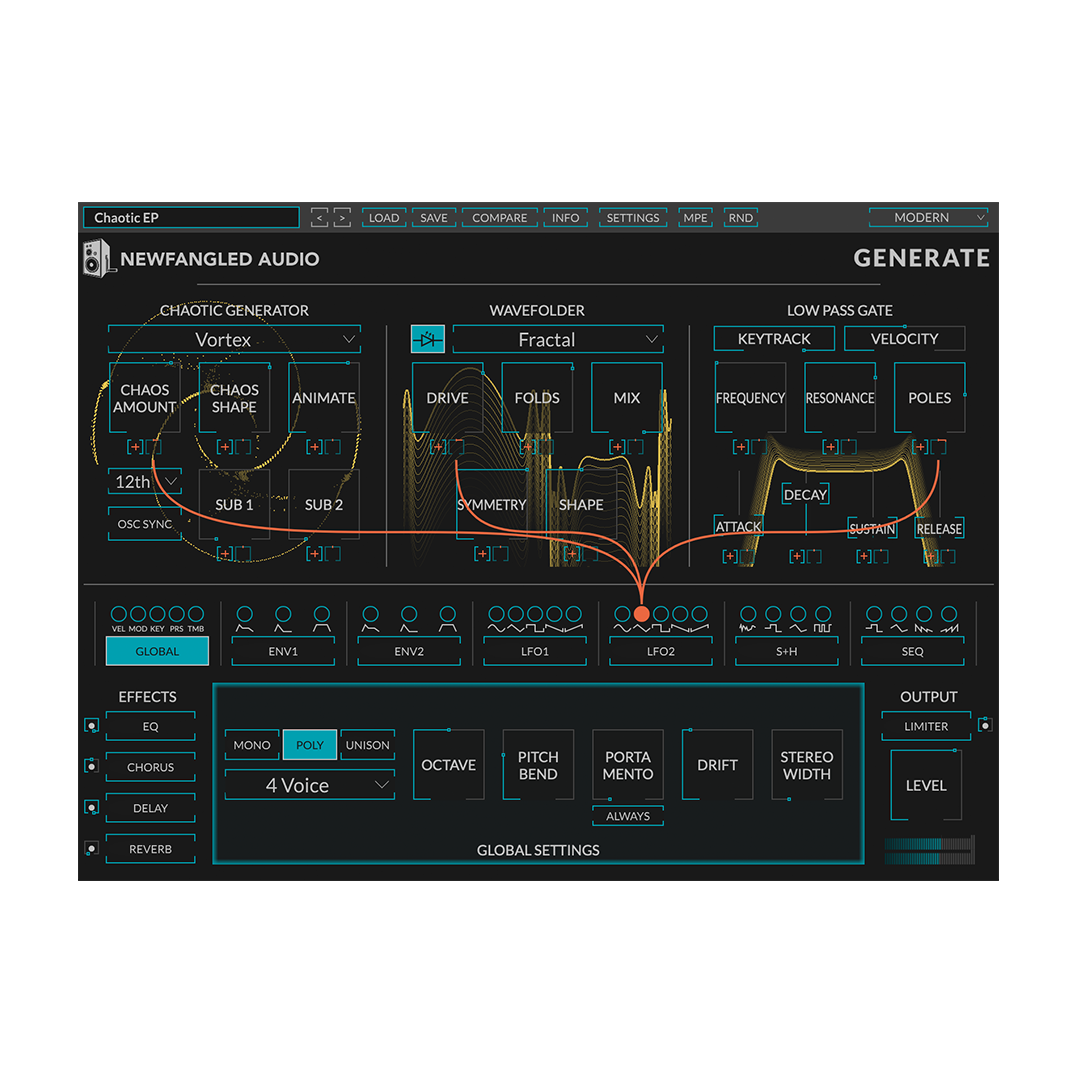Toggle the KEYTRACK option
1080x1080 pixels.
click(x=774, y=339)
